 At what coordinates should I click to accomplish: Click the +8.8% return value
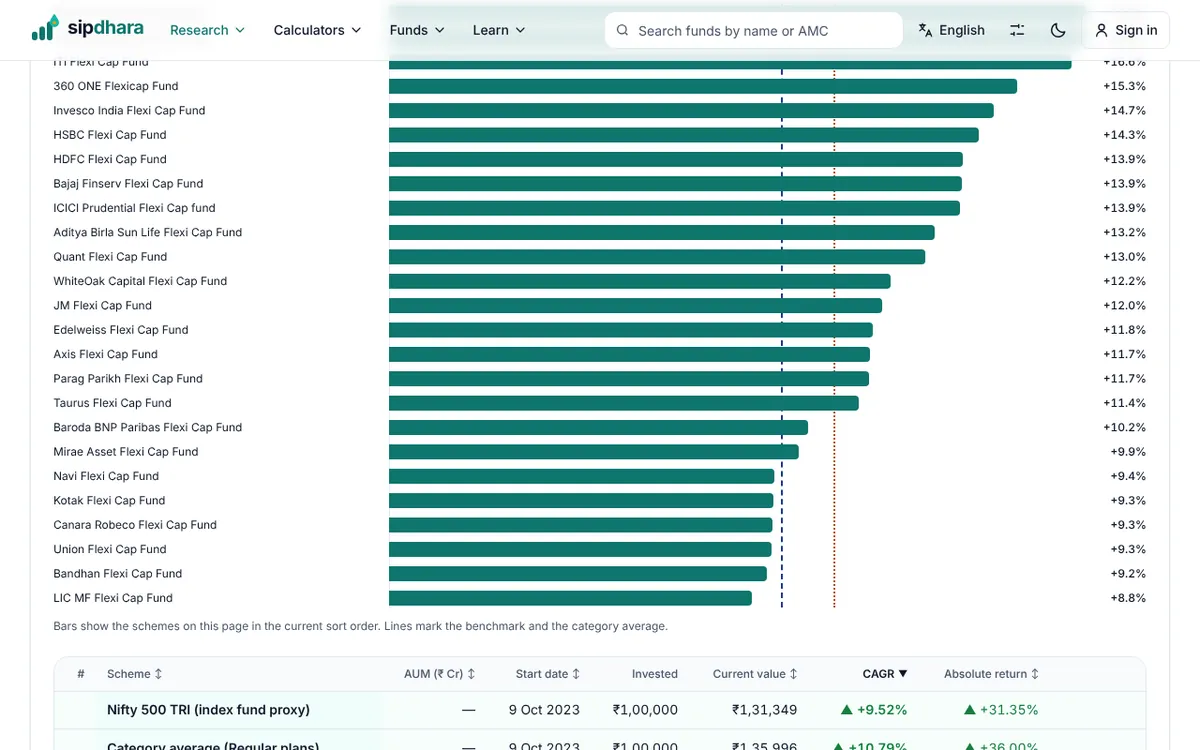click(x=1128, y=598)
